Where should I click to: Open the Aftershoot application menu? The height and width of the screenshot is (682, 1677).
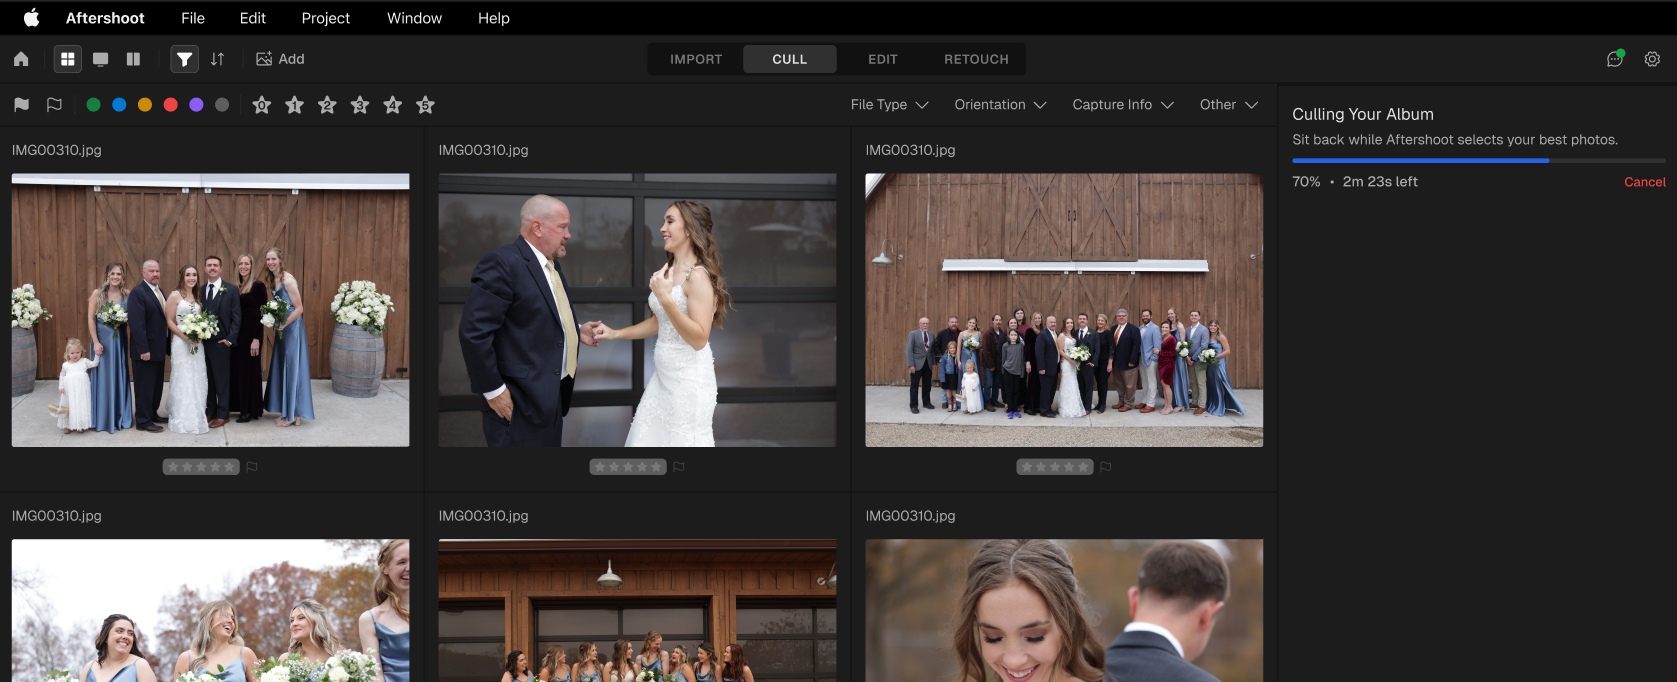[x=105, y=18]
